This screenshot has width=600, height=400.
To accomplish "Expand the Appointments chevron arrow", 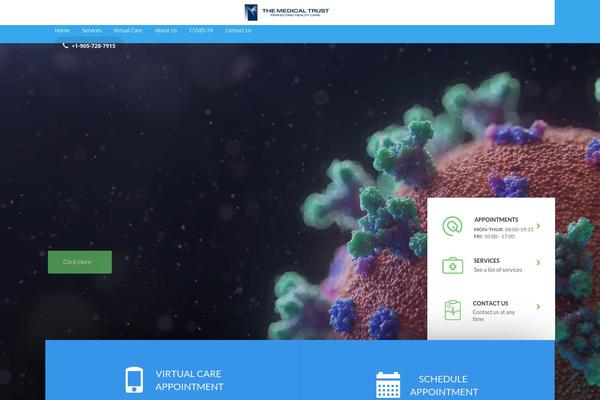I will coord(538,226).
